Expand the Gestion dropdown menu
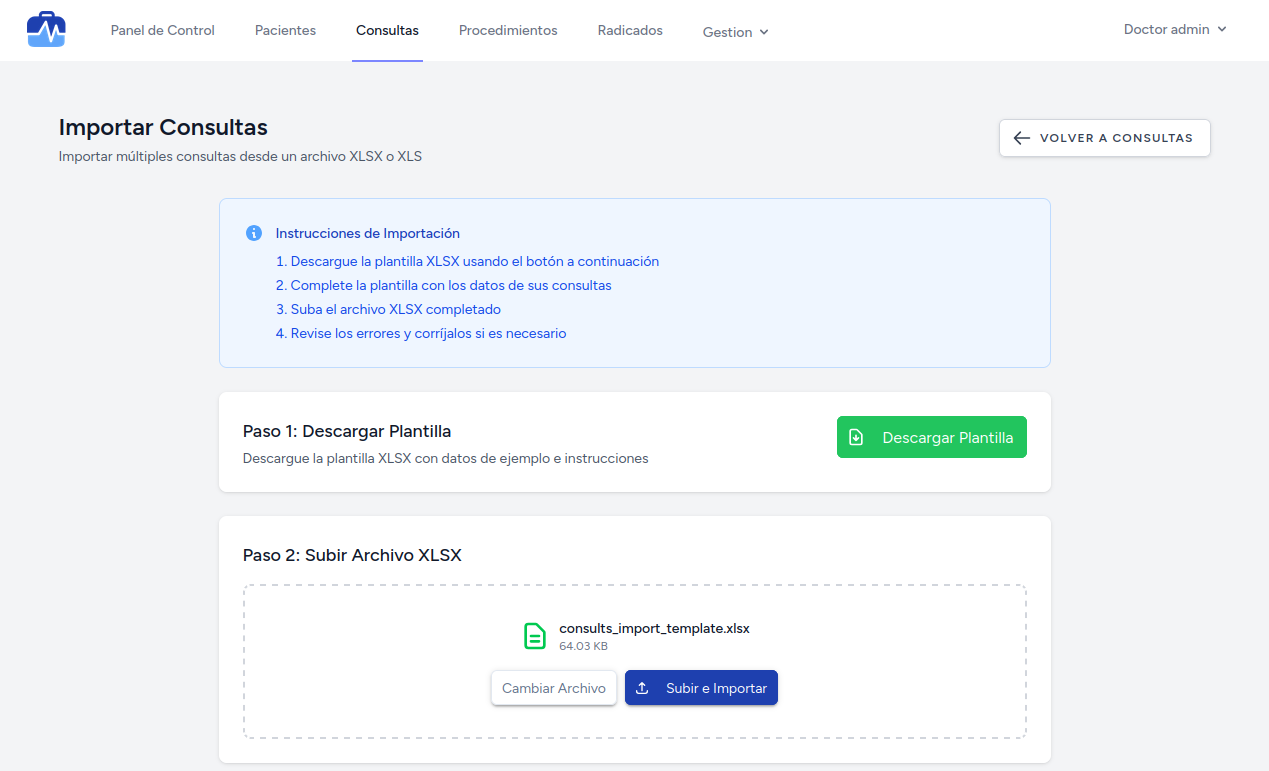The height and width of the screenshot is (771, 1269). [x=735, y=32]
